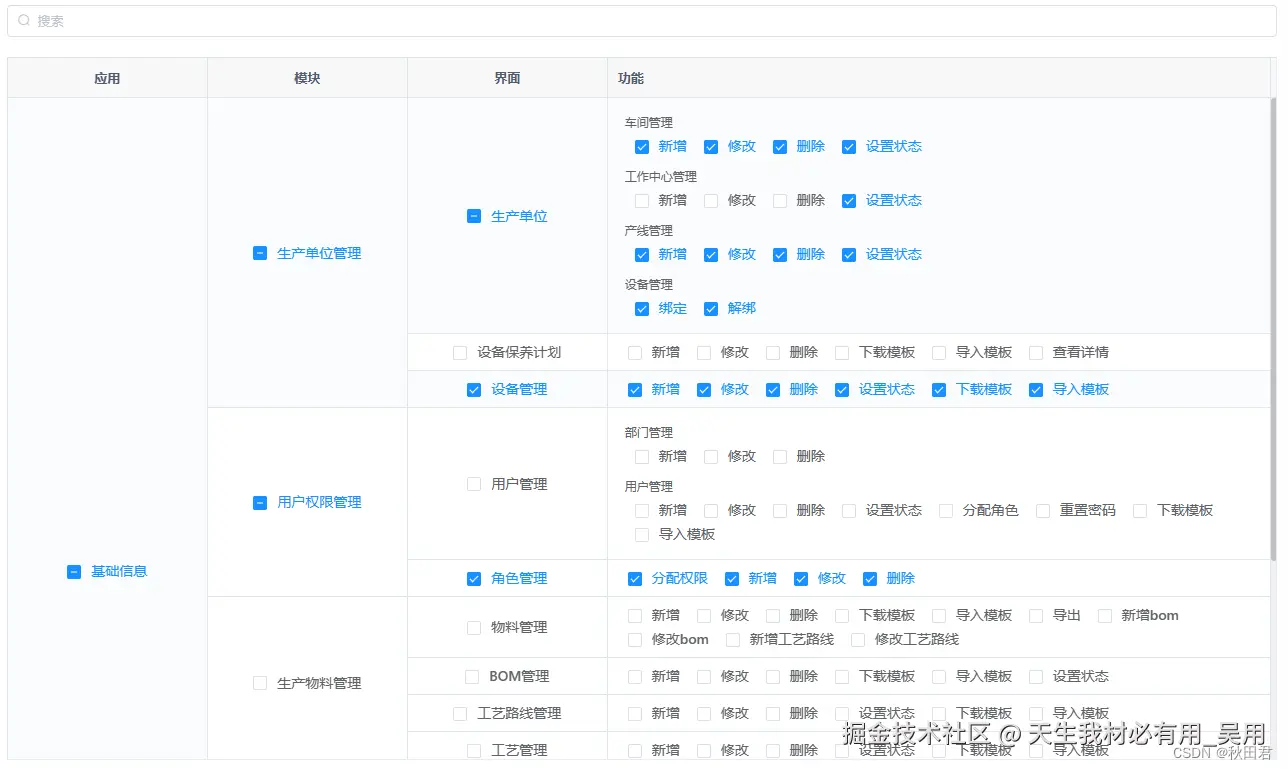The image size is (1288, 769).
Task: Uncheck 修改 under 车间管理
Action: [710, 146]
